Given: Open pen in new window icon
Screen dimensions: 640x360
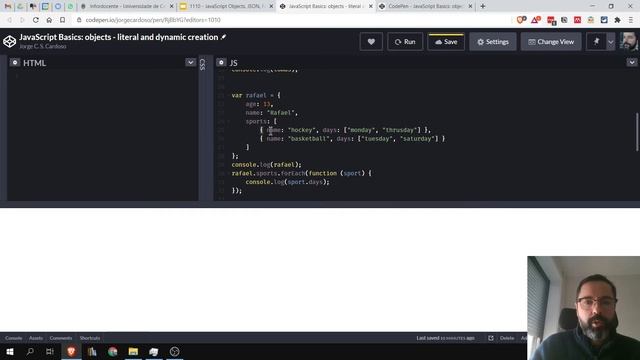Looking at the screenshot, I should 491,338.
